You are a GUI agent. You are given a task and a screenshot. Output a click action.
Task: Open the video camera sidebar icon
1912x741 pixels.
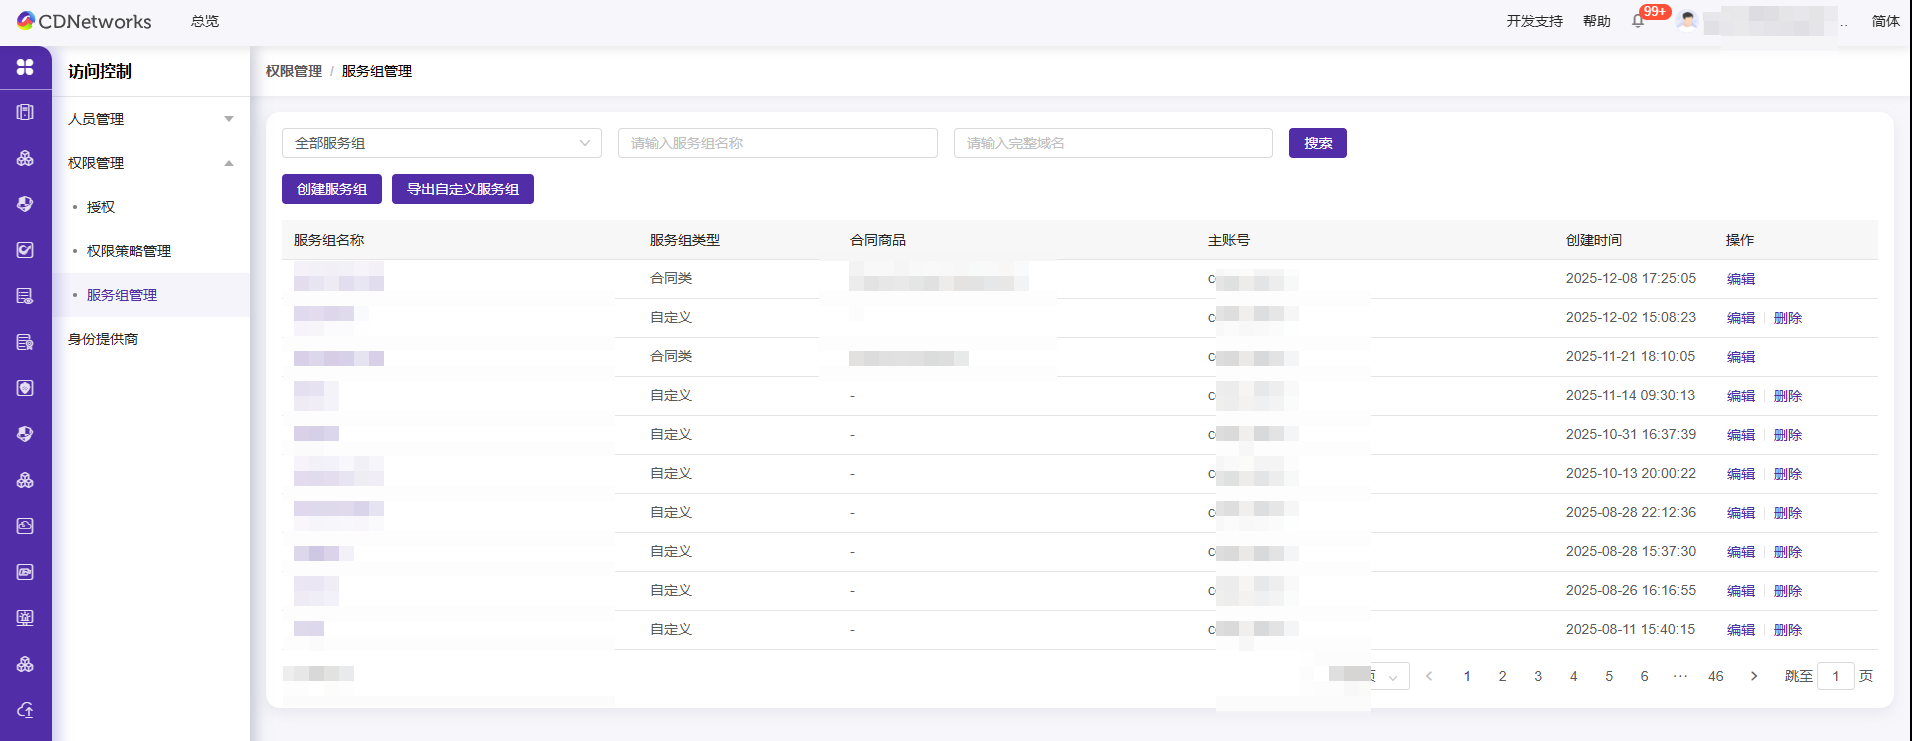point(25,572)
